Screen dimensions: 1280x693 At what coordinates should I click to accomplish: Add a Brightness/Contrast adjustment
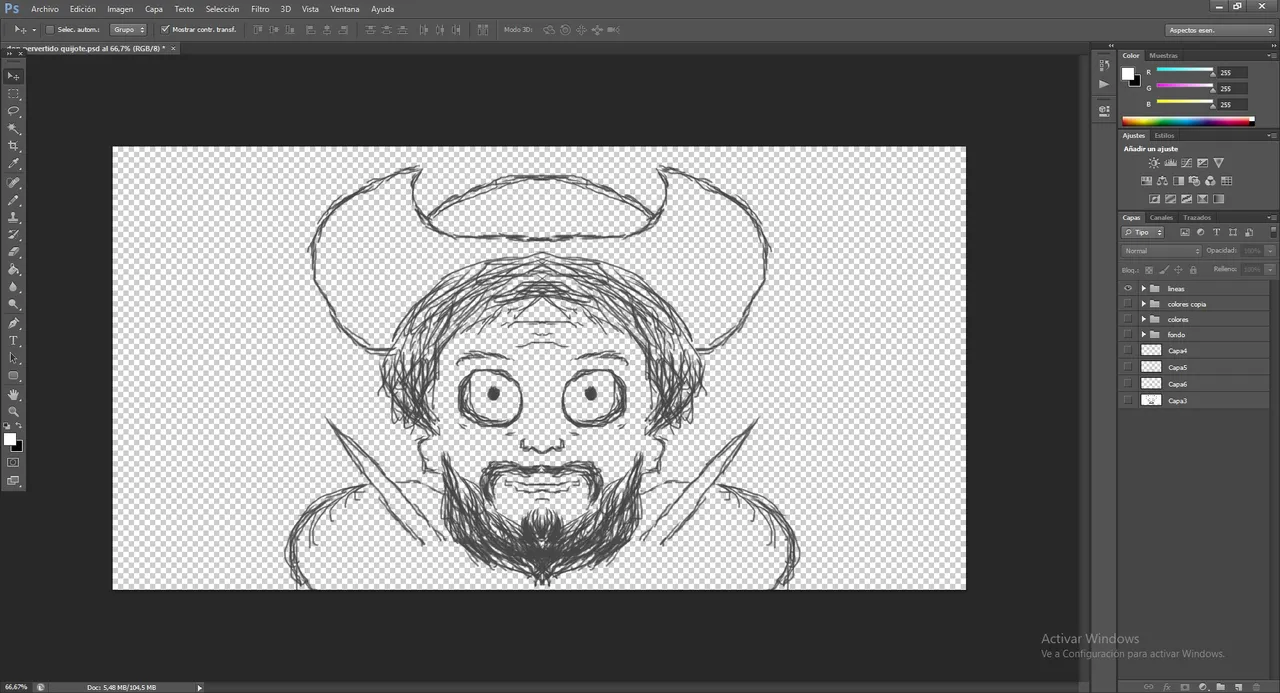[1154, 163]
